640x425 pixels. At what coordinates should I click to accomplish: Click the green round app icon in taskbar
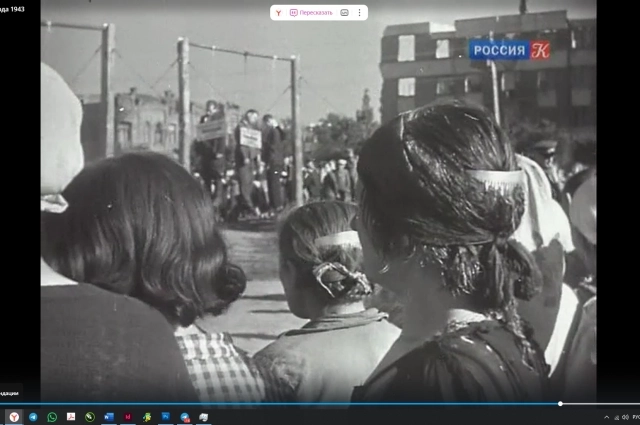90,417
